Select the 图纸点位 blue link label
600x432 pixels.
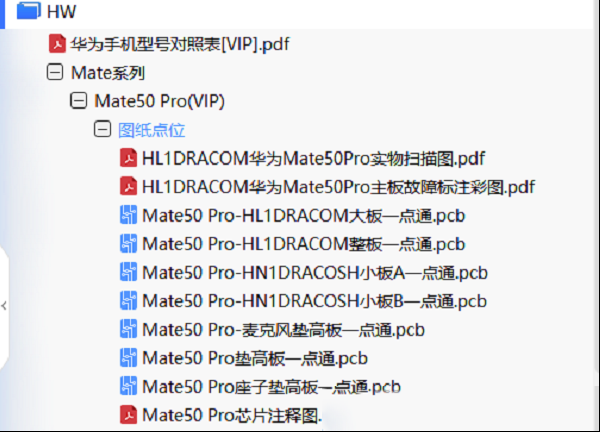(152, 130)
